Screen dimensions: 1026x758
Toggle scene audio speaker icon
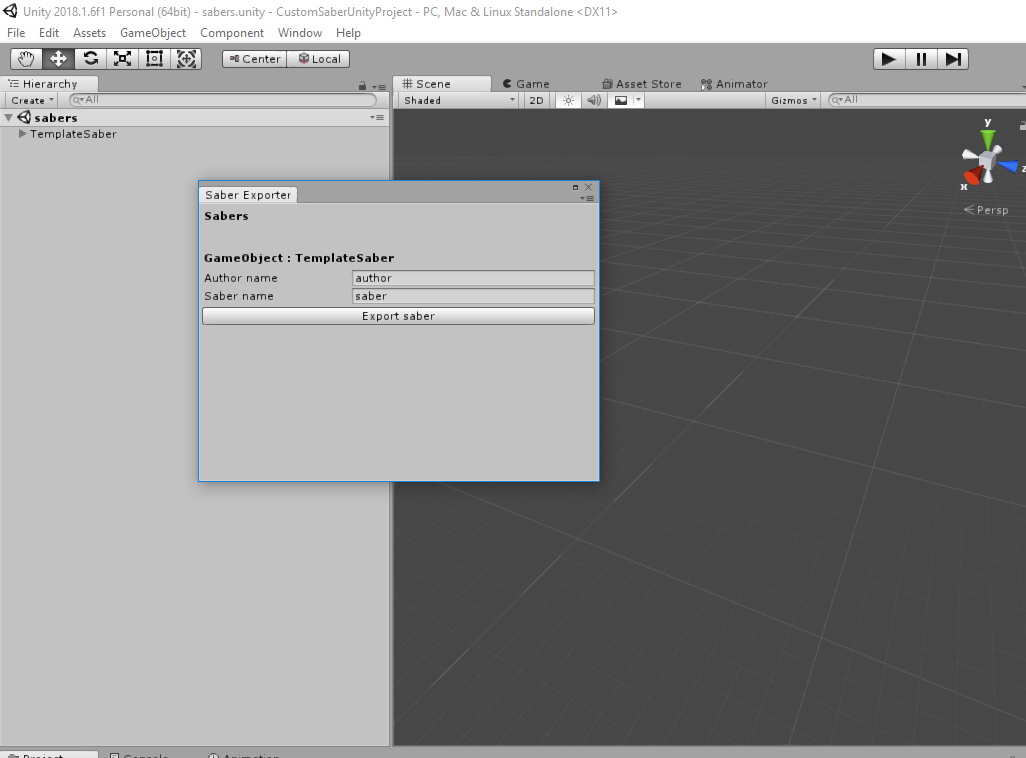(594, 100)
